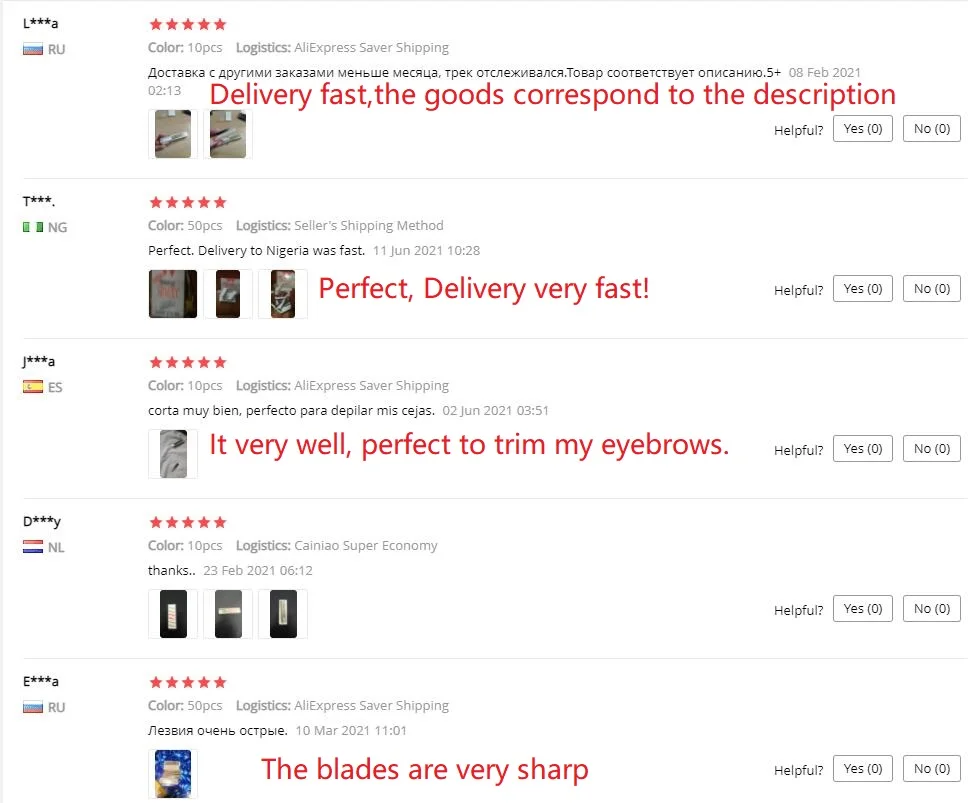This screenshot has width=968, height=803.
Task: Open first photo in L***a's review
Action: point(173,134)
